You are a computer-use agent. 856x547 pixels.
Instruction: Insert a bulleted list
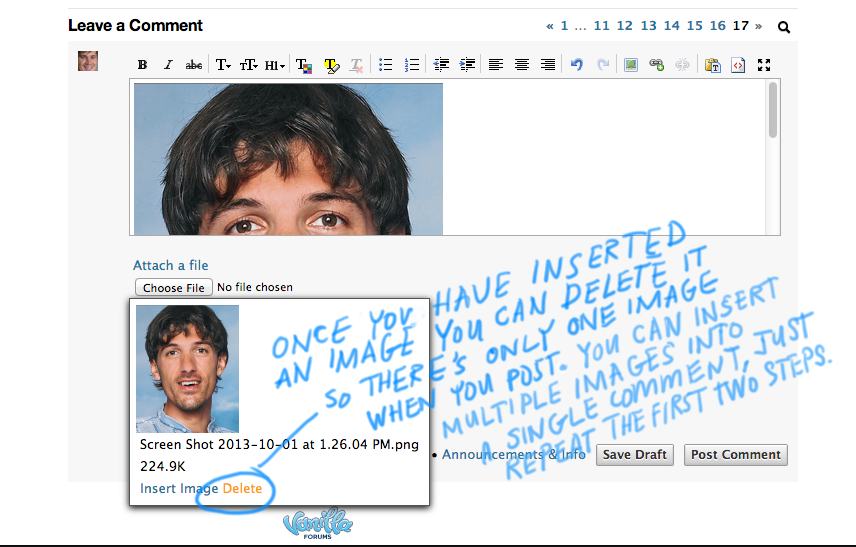coord(385,65)
